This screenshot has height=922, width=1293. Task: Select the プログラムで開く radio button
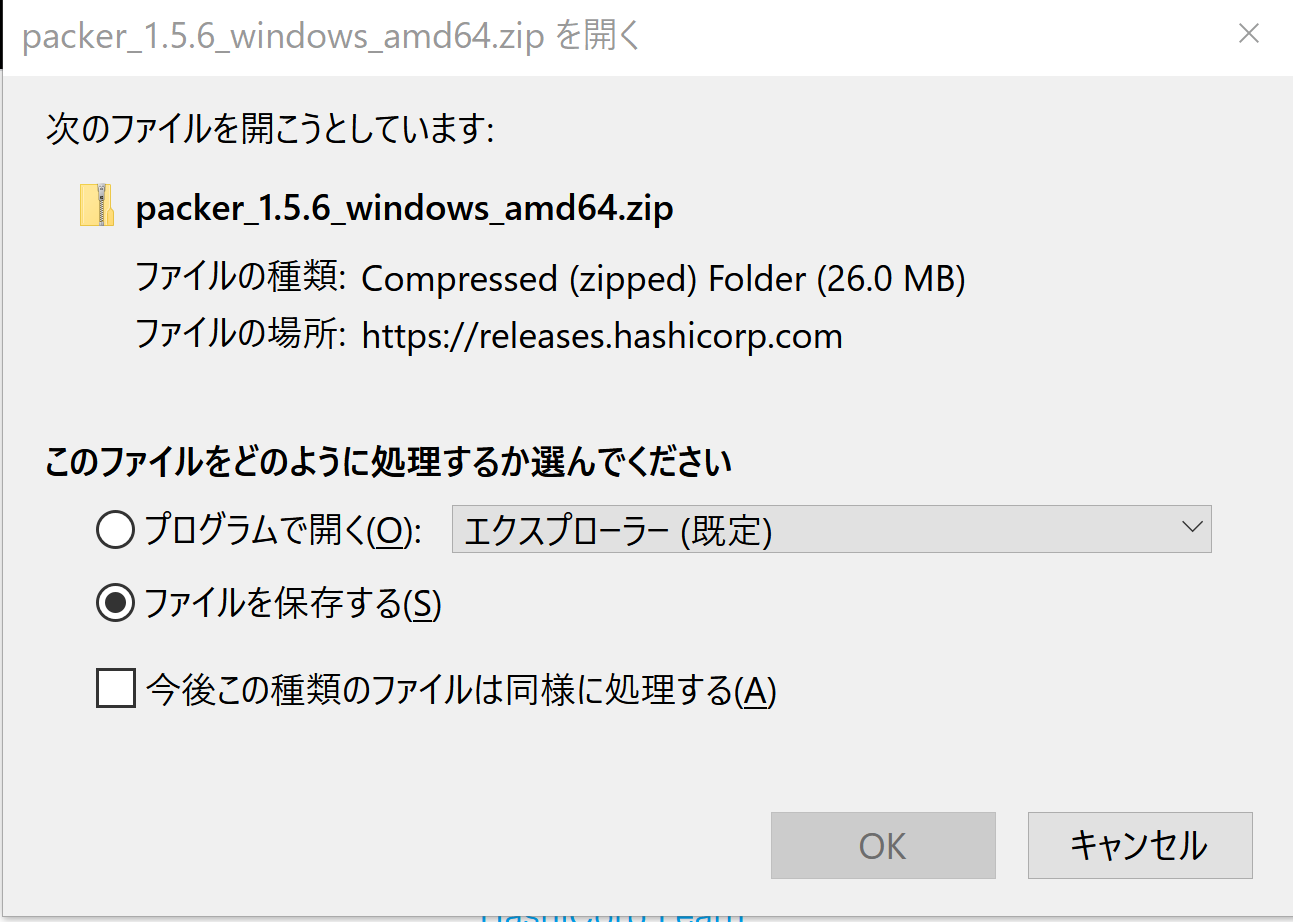[115, 530]
